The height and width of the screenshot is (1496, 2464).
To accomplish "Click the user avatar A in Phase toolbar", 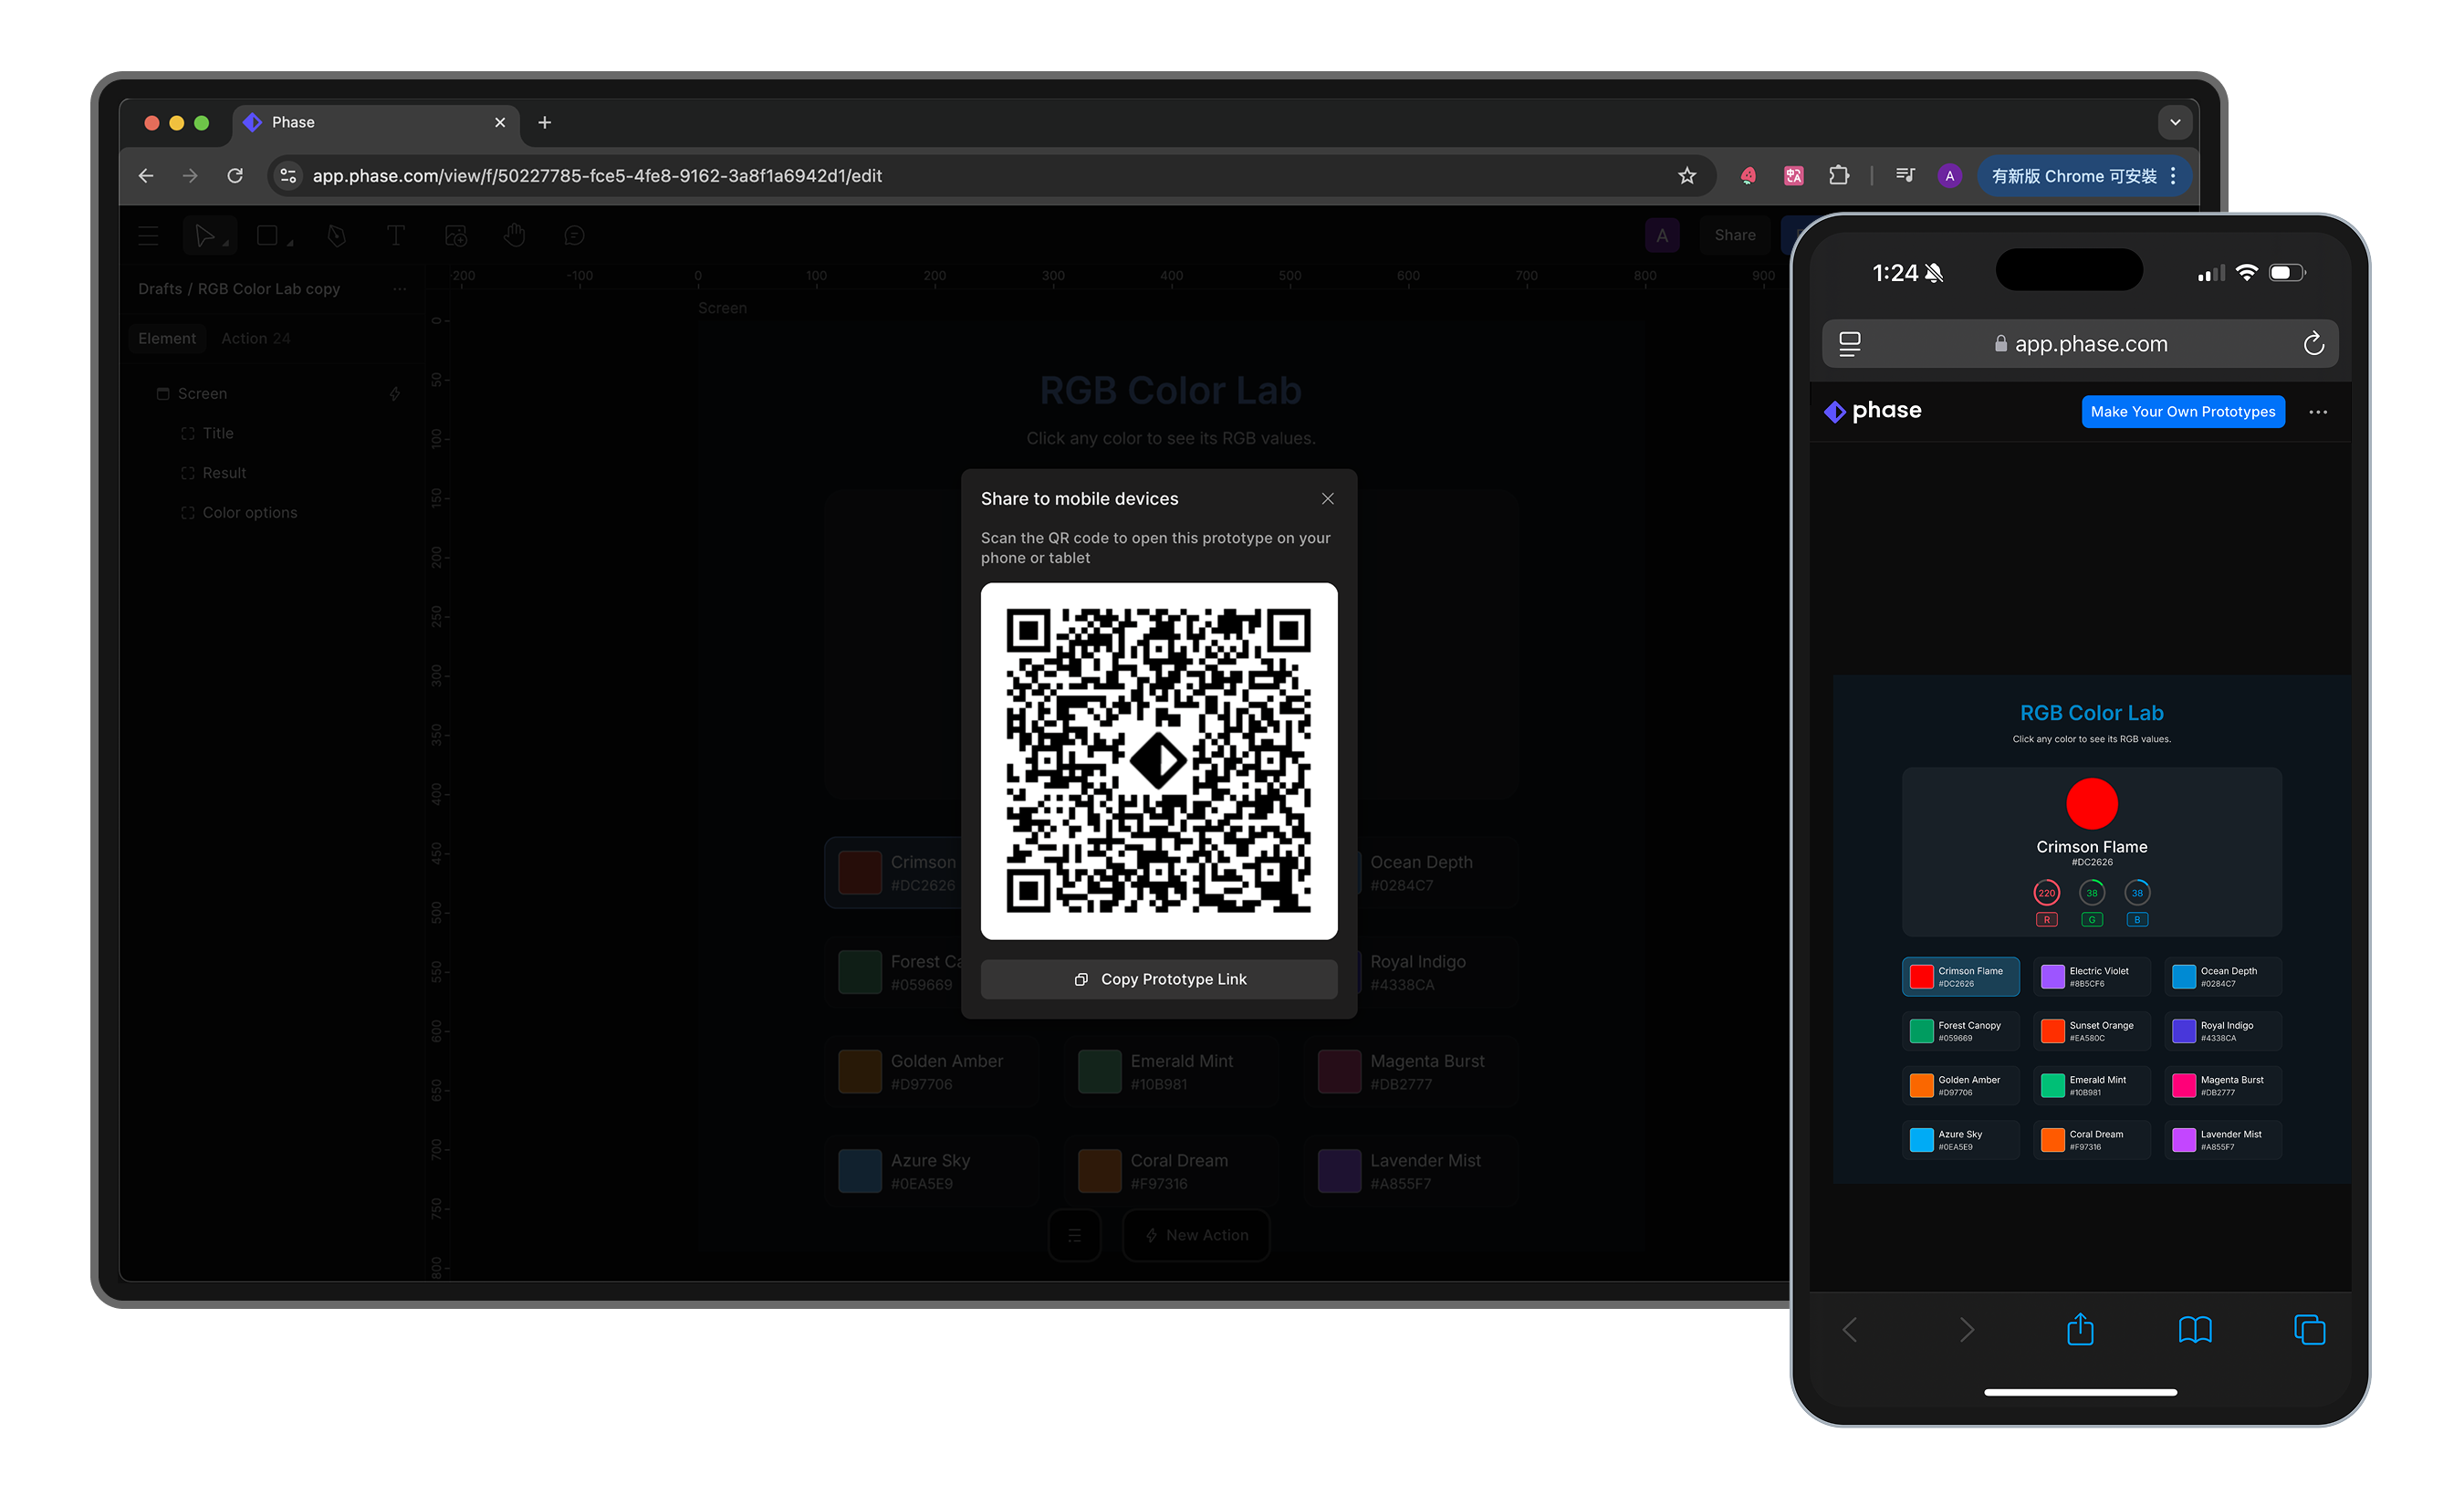I will (1662, 236).
